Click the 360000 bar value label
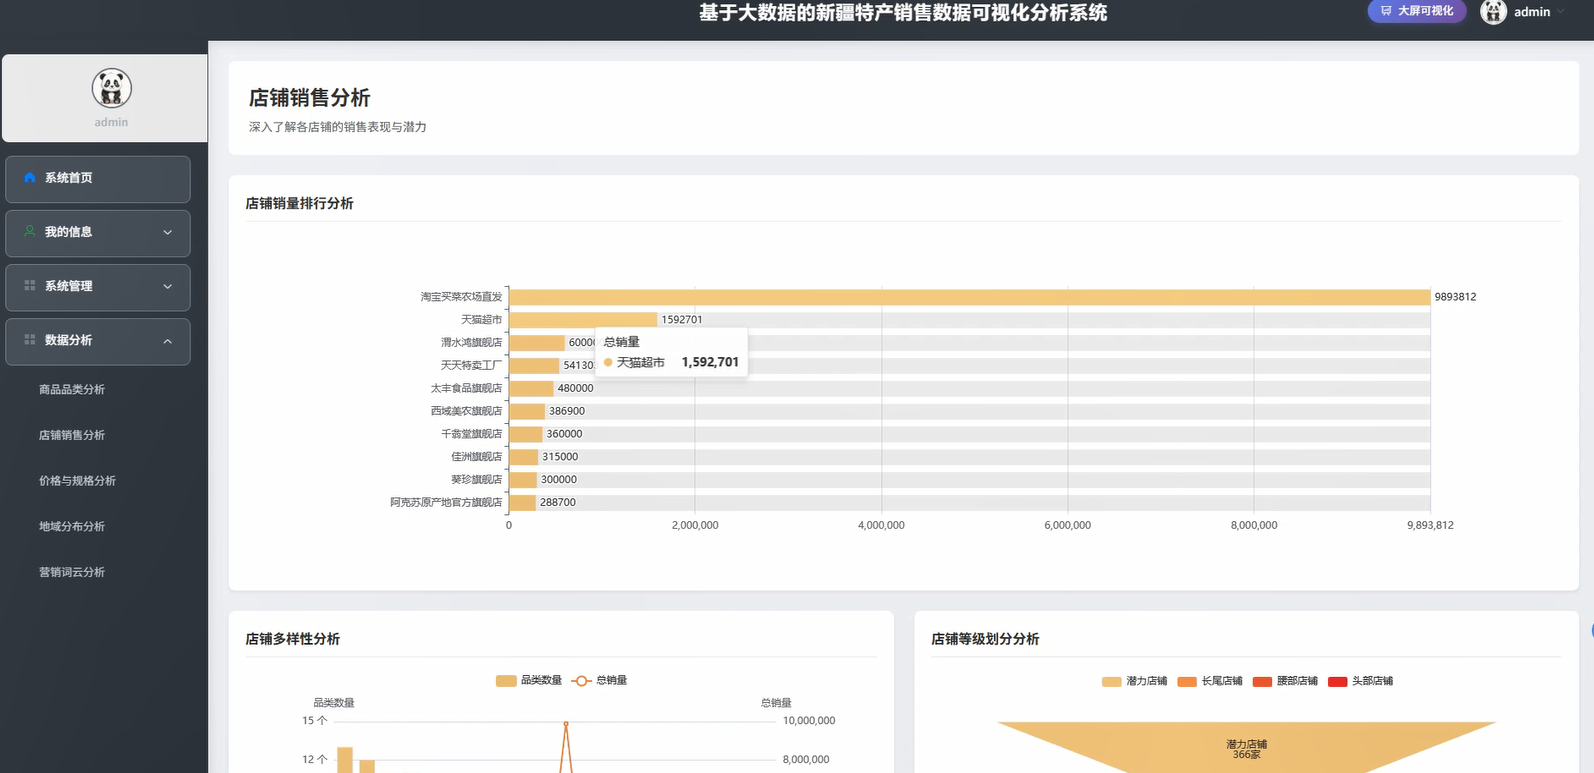Viewport: 1594px width, 773px height. coord(564,434)
